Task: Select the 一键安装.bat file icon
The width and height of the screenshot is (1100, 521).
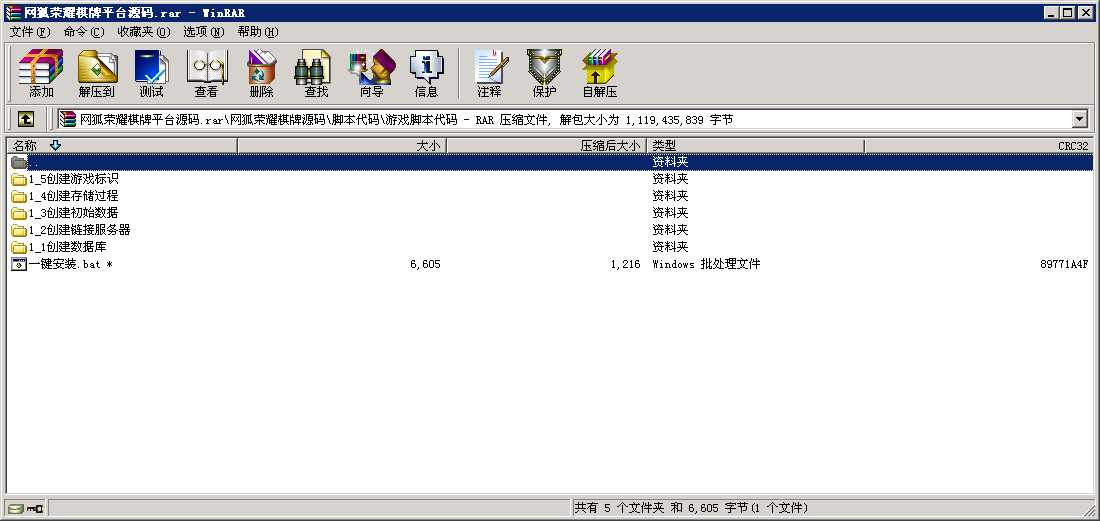Action: (19, 264)
